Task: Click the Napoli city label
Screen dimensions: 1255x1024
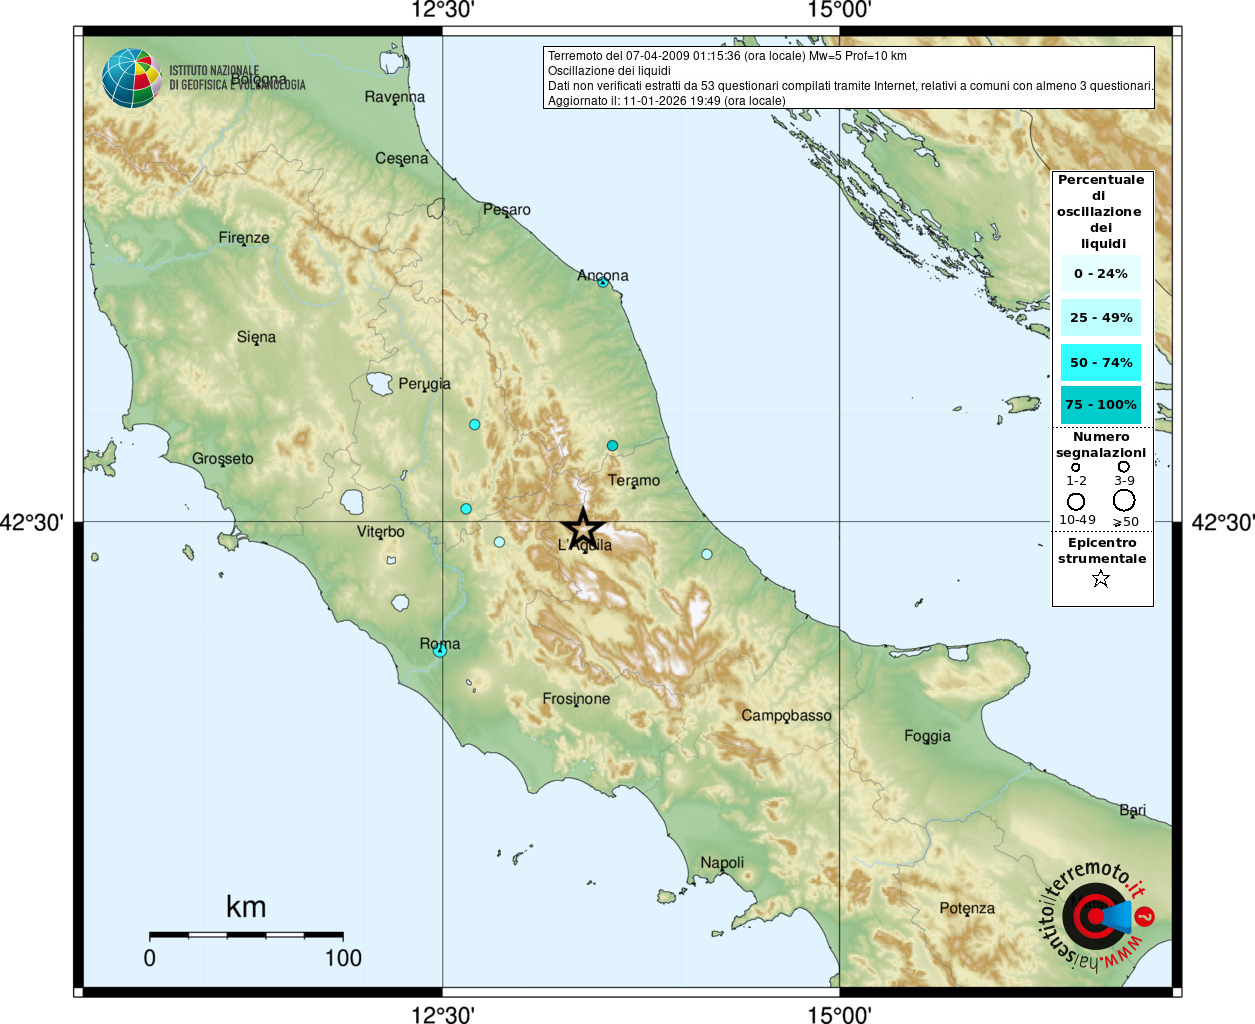Action: pos(722,863)
